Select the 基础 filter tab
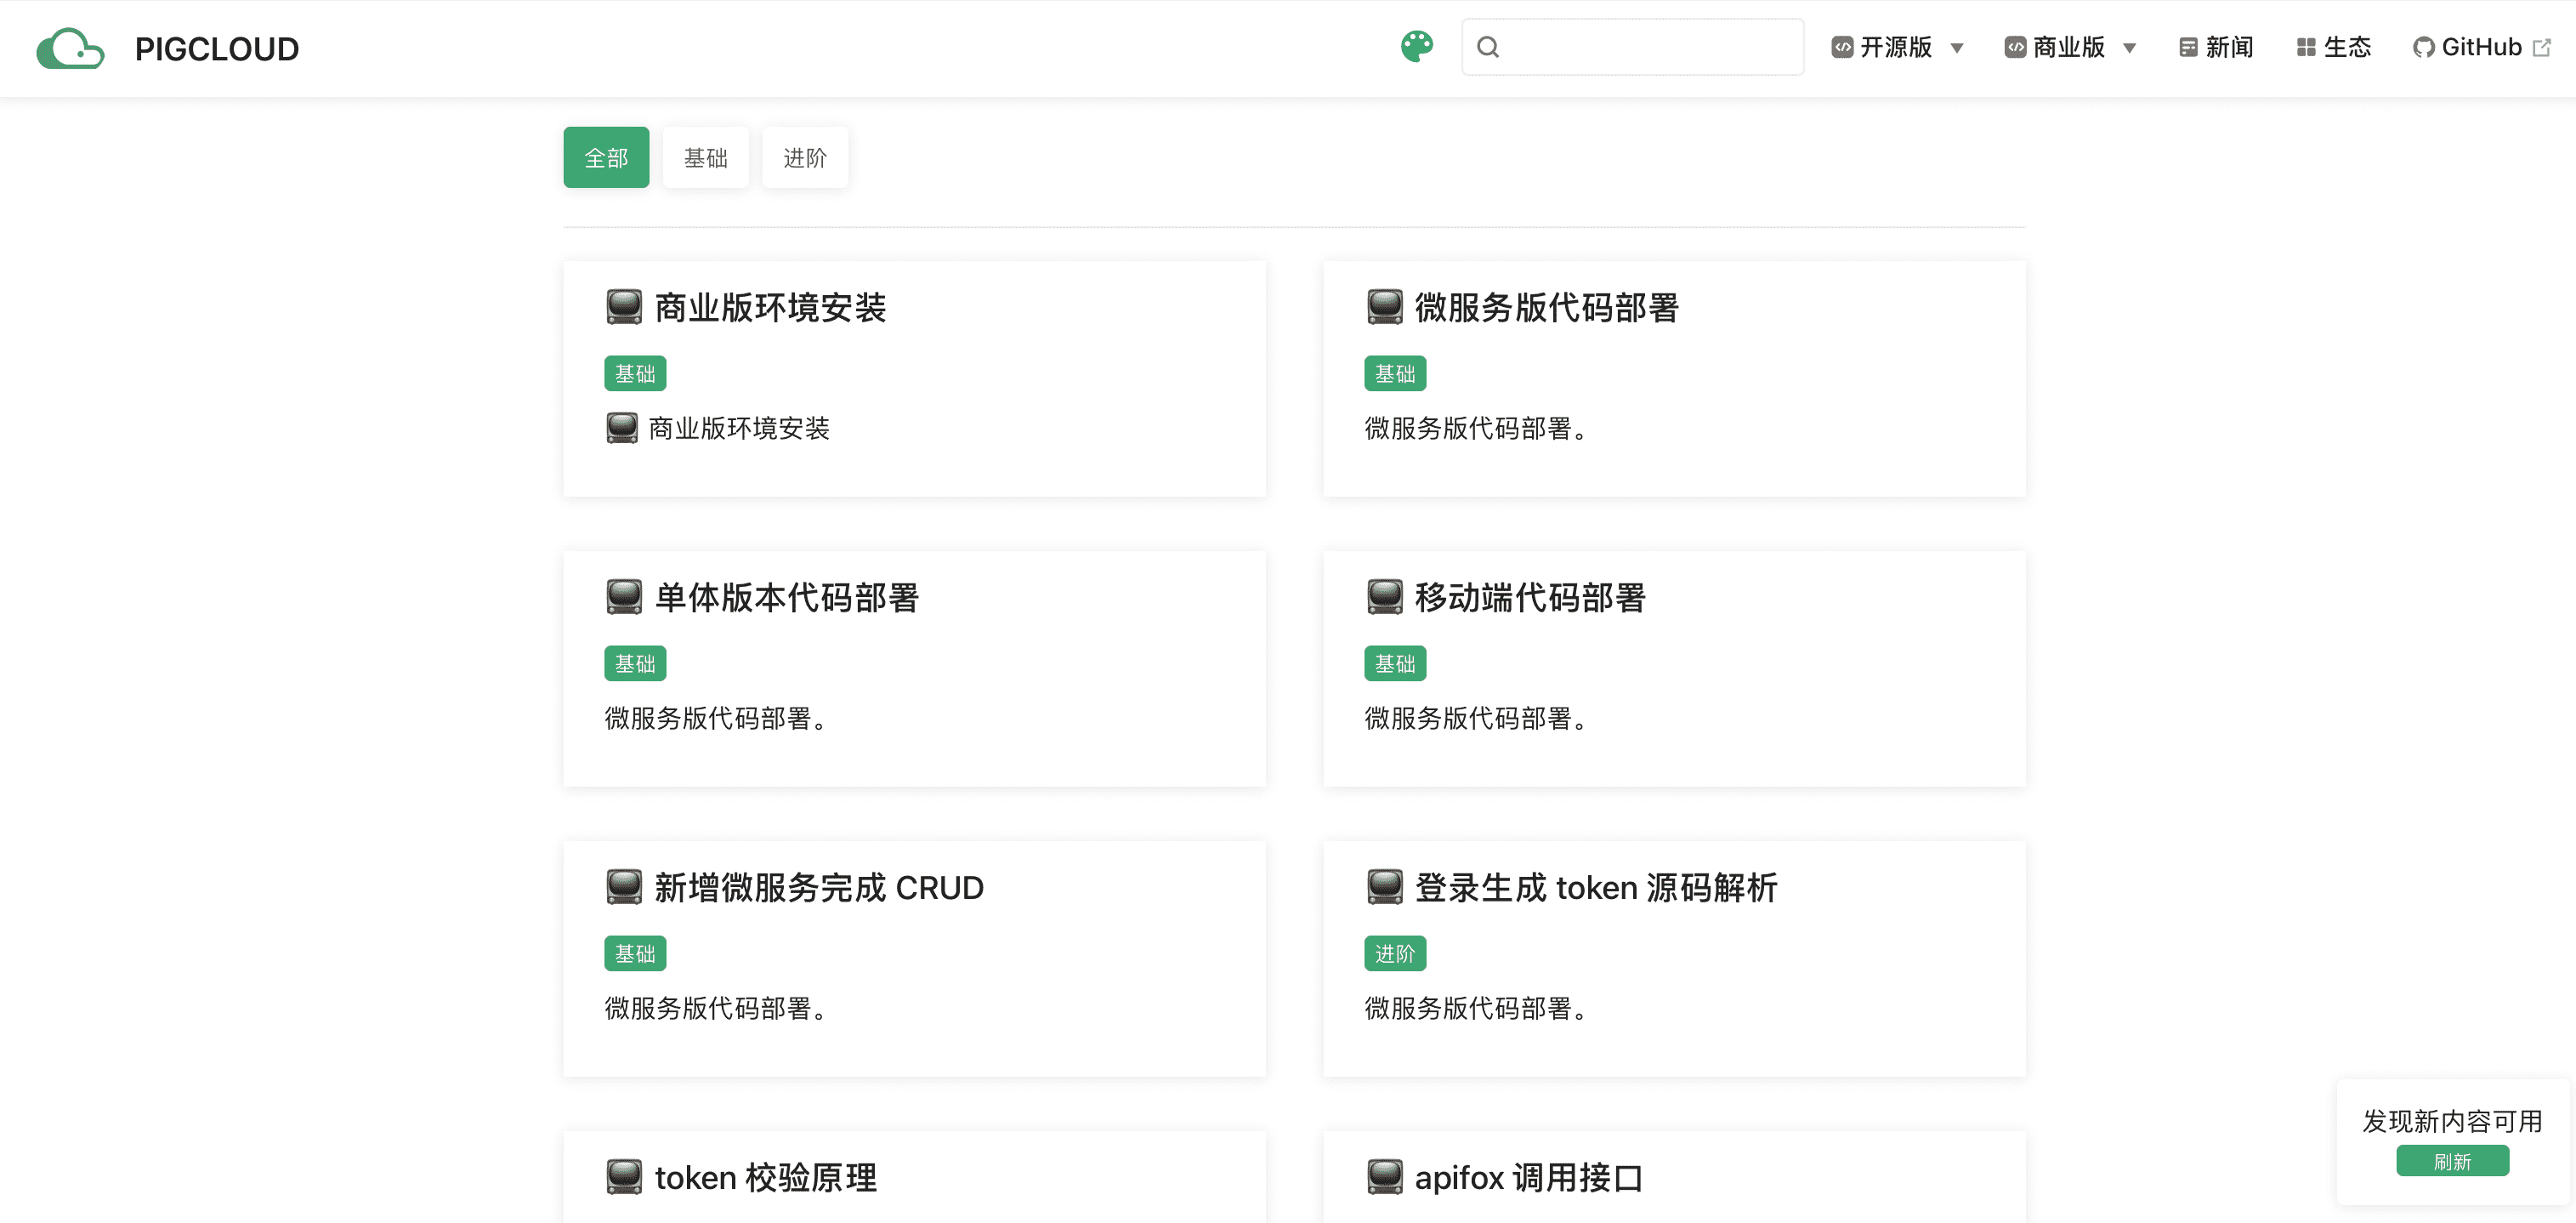 (x=705, y=157)
